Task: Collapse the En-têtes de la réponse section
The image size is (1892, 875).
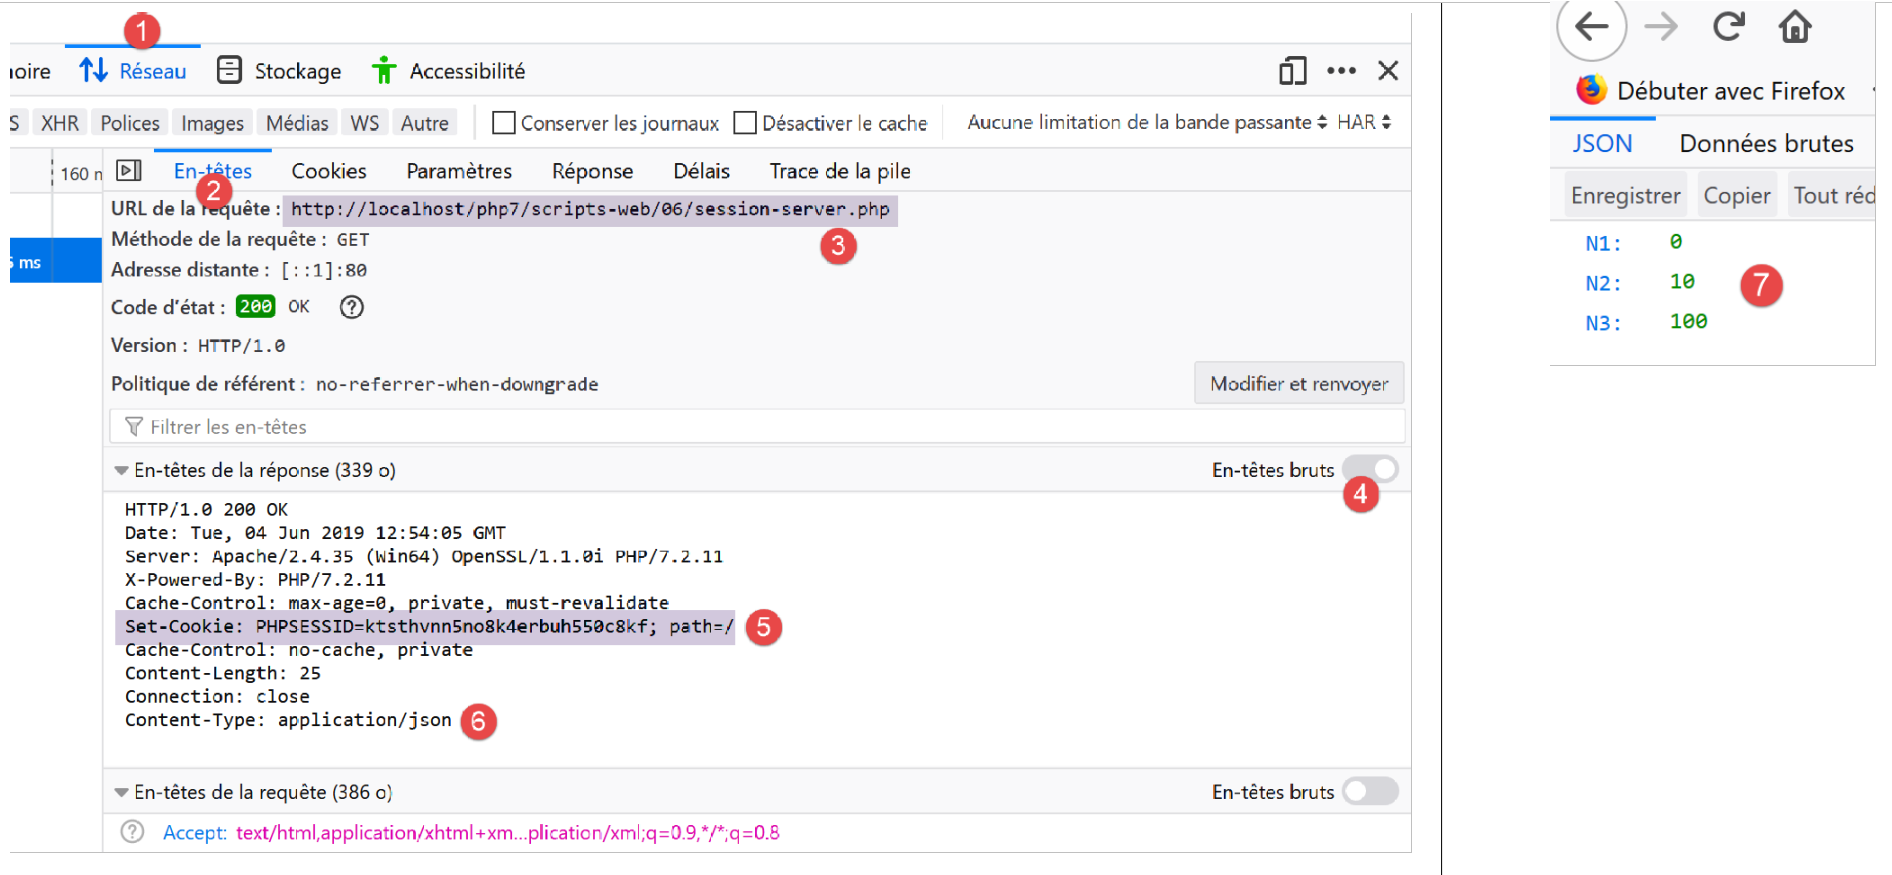Action: [x=121, y=470]
